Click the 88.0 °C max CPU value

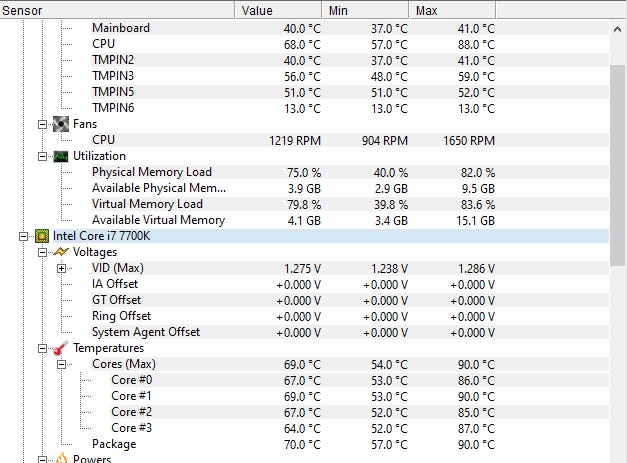pos(476,45)
